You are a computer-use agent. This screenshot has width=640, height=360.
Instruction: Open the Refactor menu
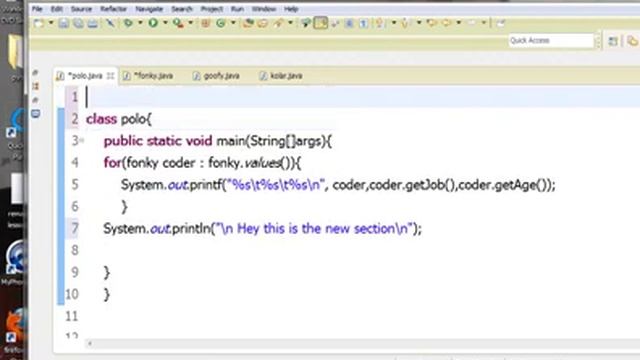113,9
